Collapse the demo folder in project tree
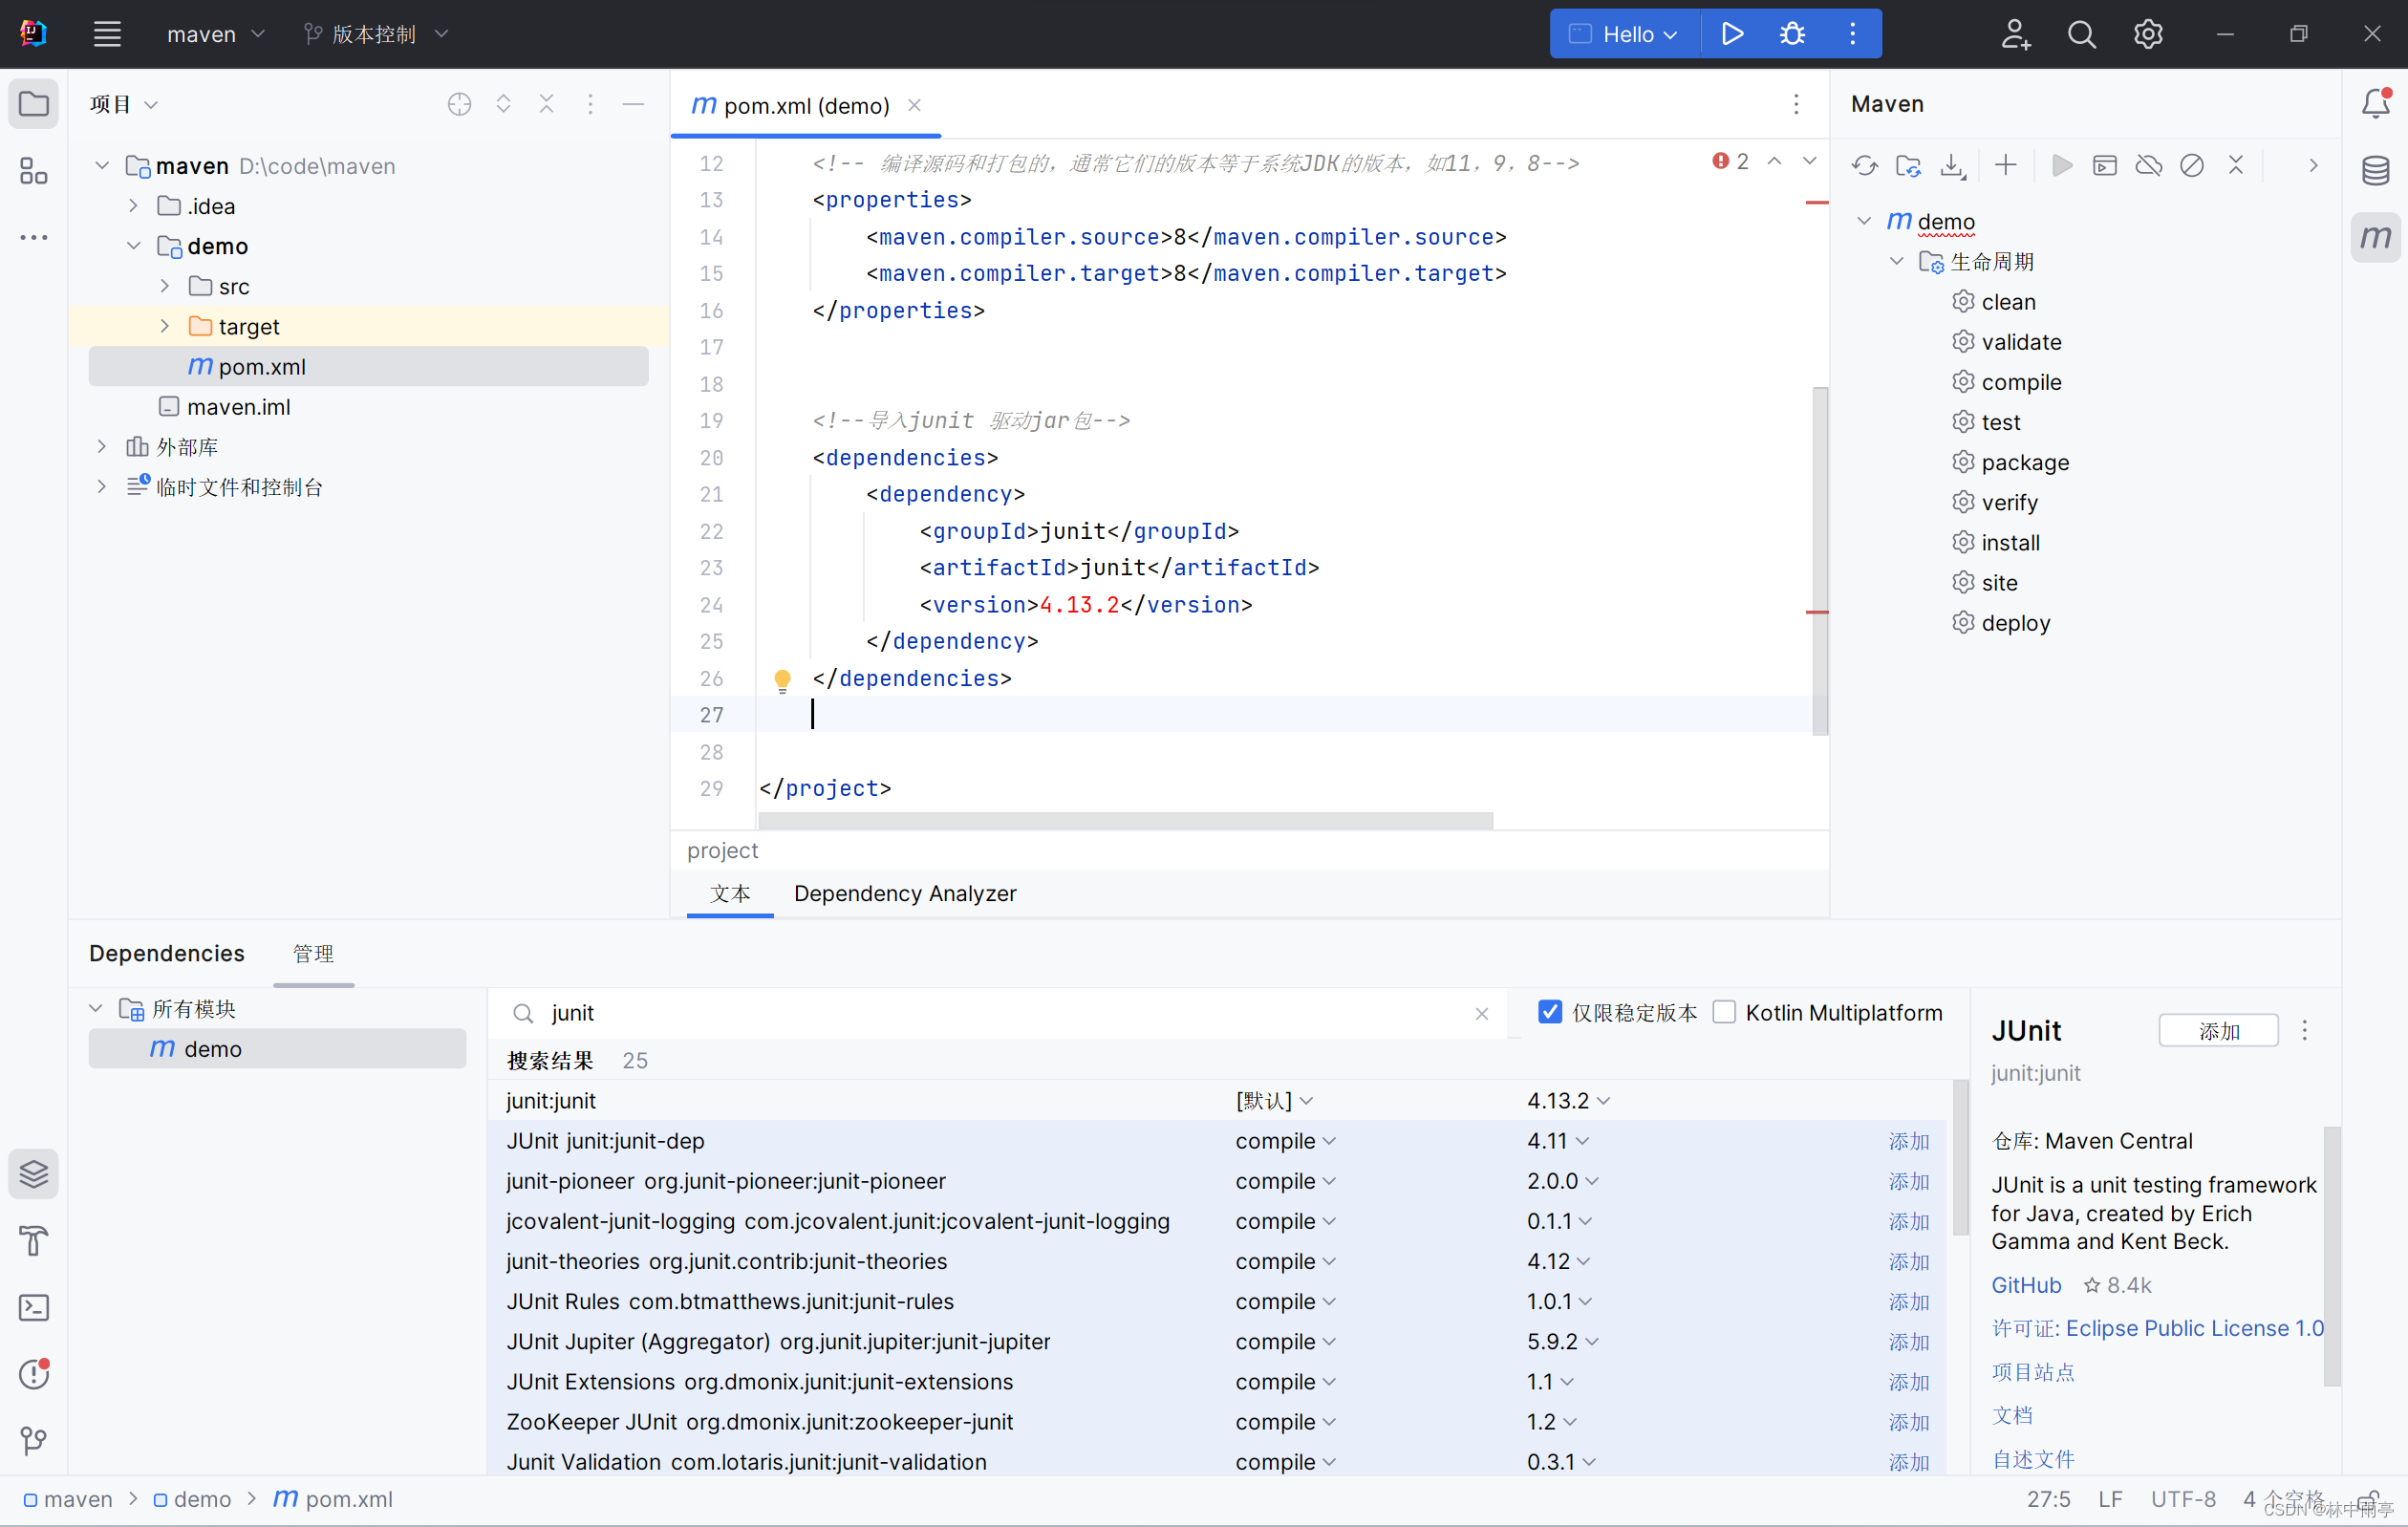Image resolution: width=2408 pixels, height=1527 pixels. point(133,246)
